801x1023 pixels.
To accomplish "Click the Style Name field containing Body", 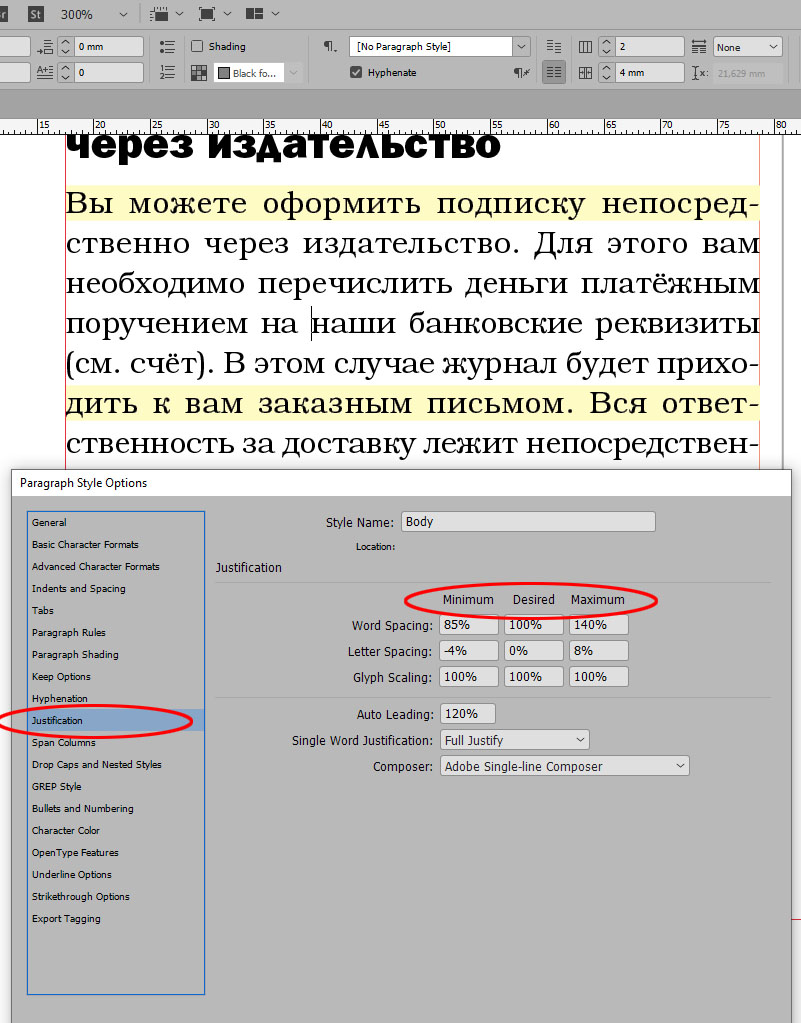I will 528,522.
